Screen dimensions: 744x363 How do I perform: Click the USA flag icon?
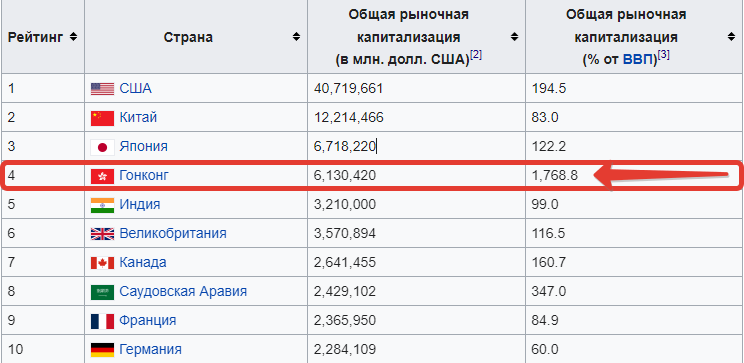pos(102,89)
